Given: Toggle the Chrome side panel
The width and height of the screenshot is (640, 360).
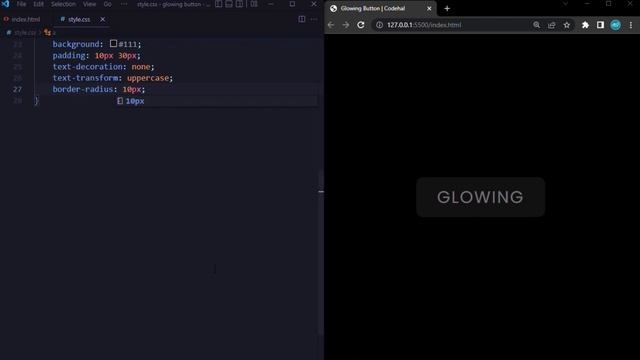Looking at the screenshot, I should tap(600, 25).
